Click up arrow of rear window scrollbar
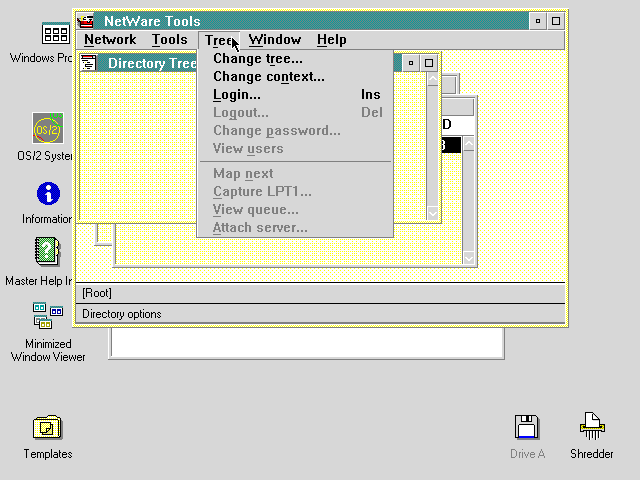 click(x=469, y=144)
